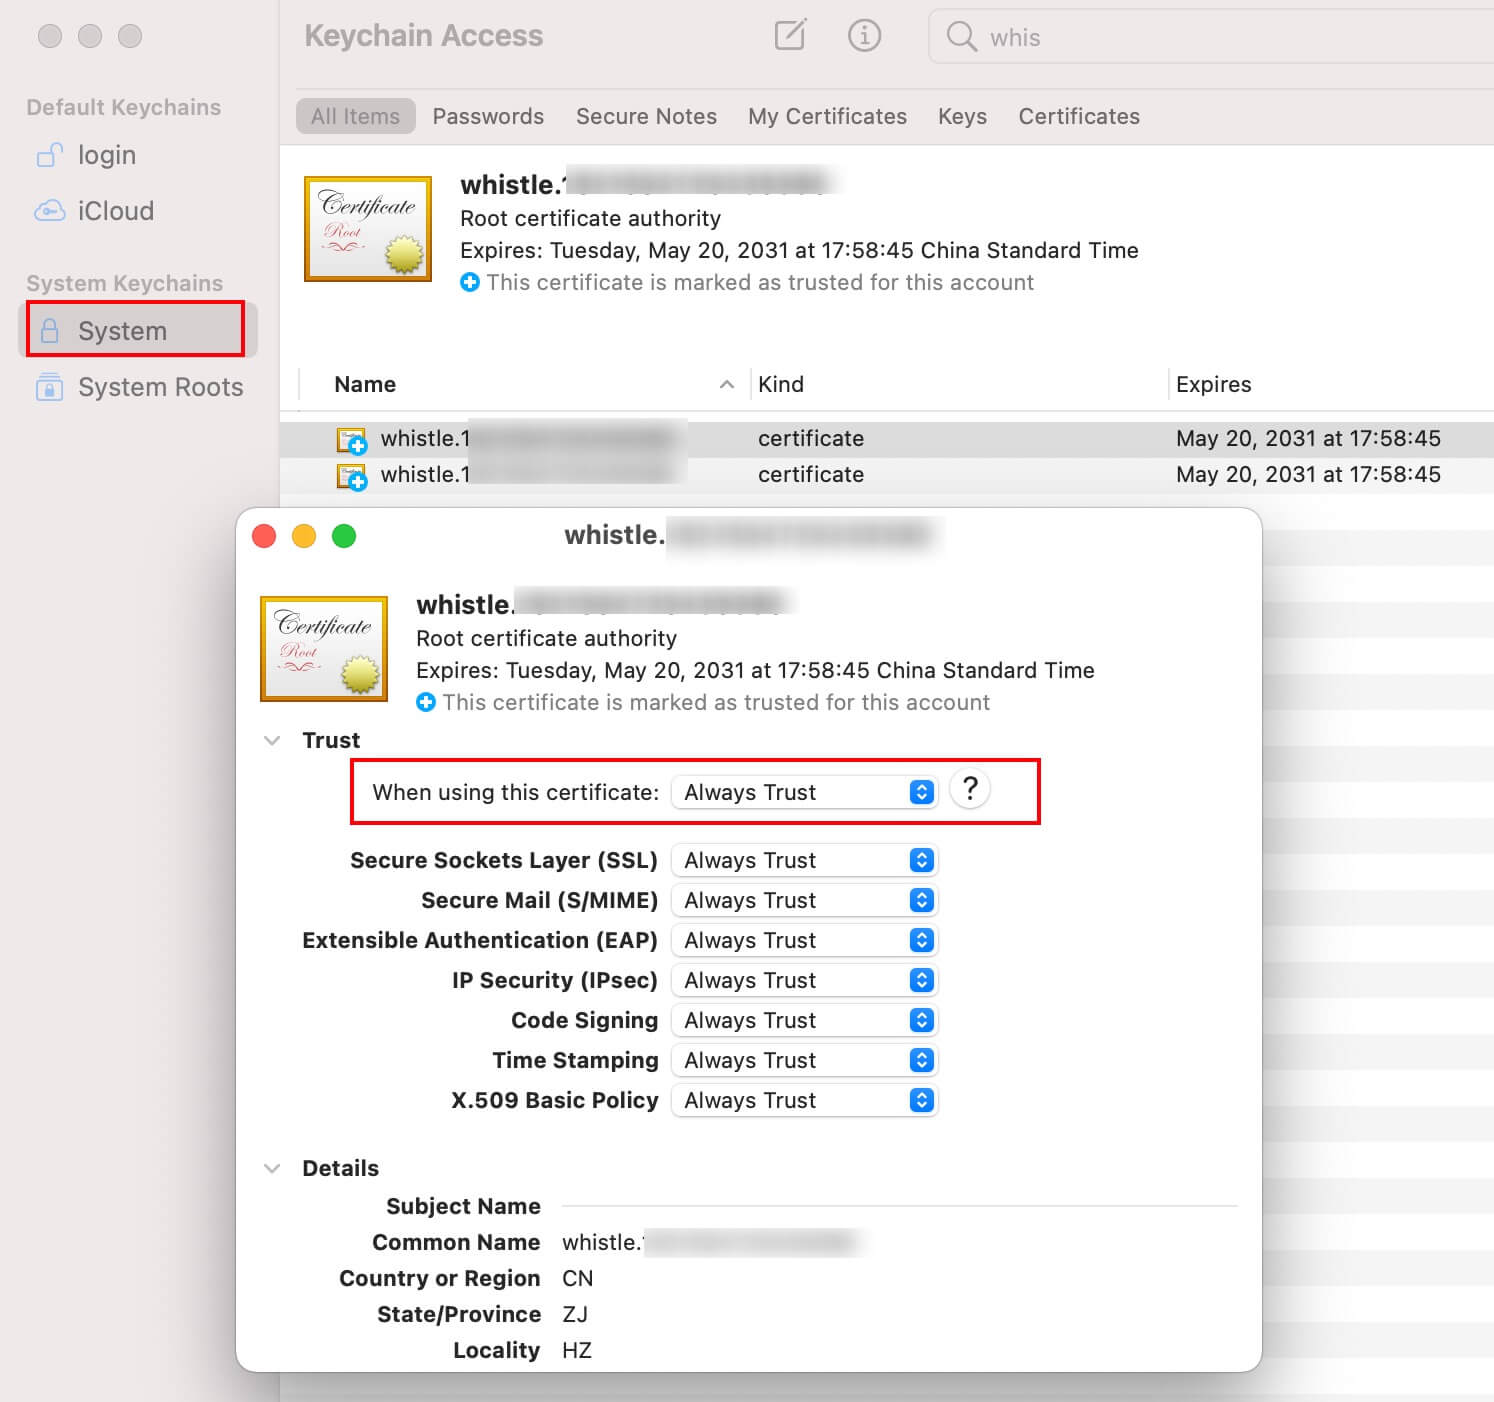The image size is (1494, 1402).
Task: Click blue plus trusted badge in detail window
Action: click(x=426, y=702)
